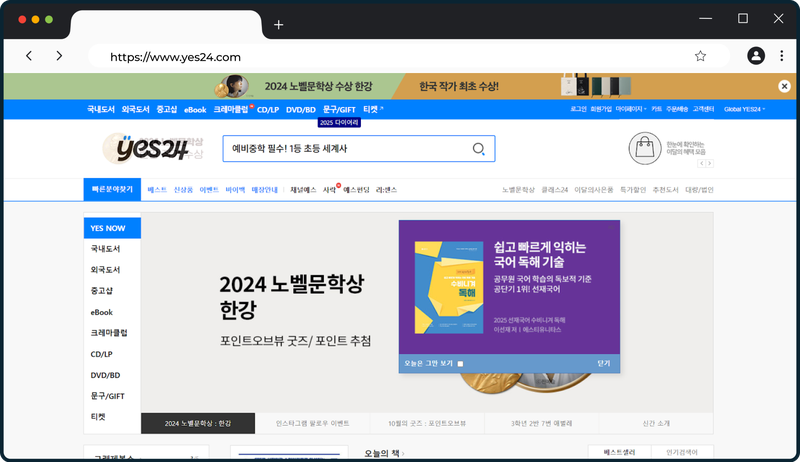Select the 인스타그램 팔로우 이벤트 banner tab
Screen dimensions: 800x462
(x=312, y=423)
